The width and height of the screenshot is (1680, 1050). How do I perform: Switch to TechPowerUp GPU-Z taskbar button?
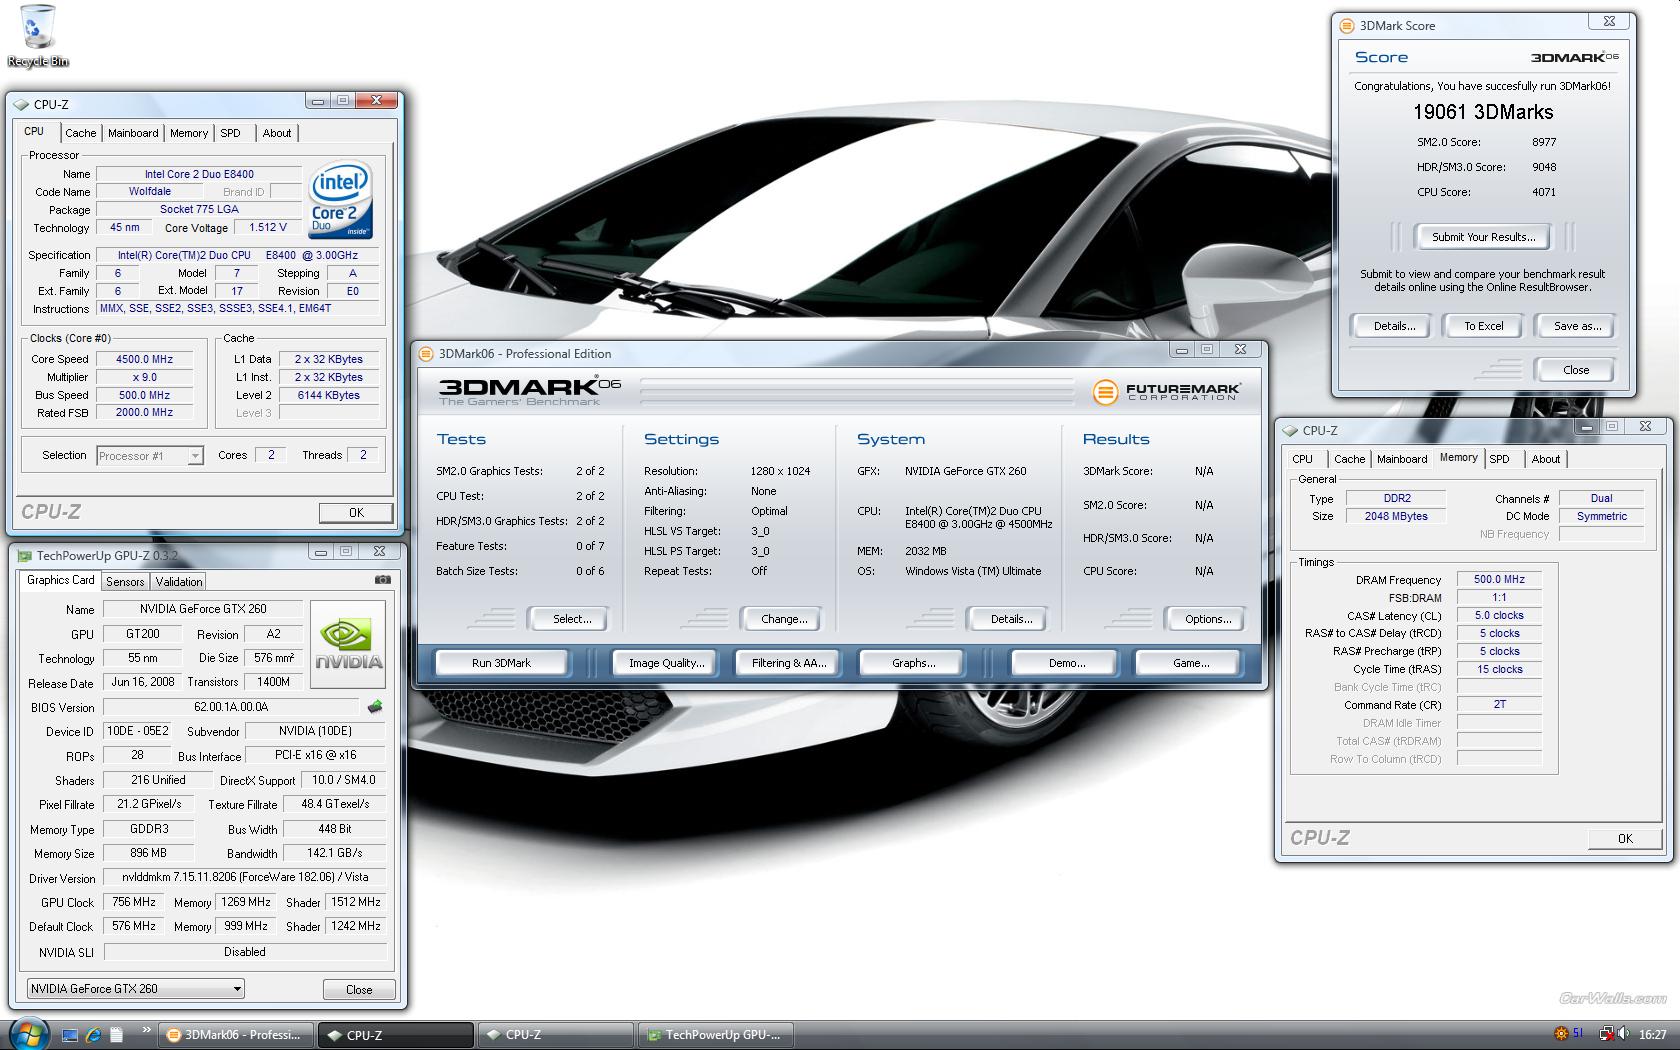pos(715,1035)
